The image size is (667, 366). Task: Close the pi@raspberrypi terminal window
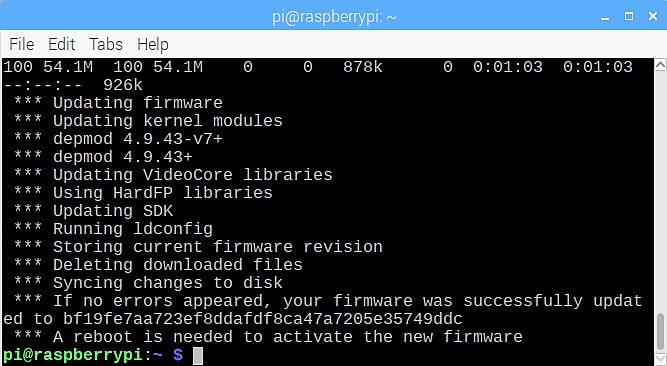pyautogui.click(x=653, y=16)
